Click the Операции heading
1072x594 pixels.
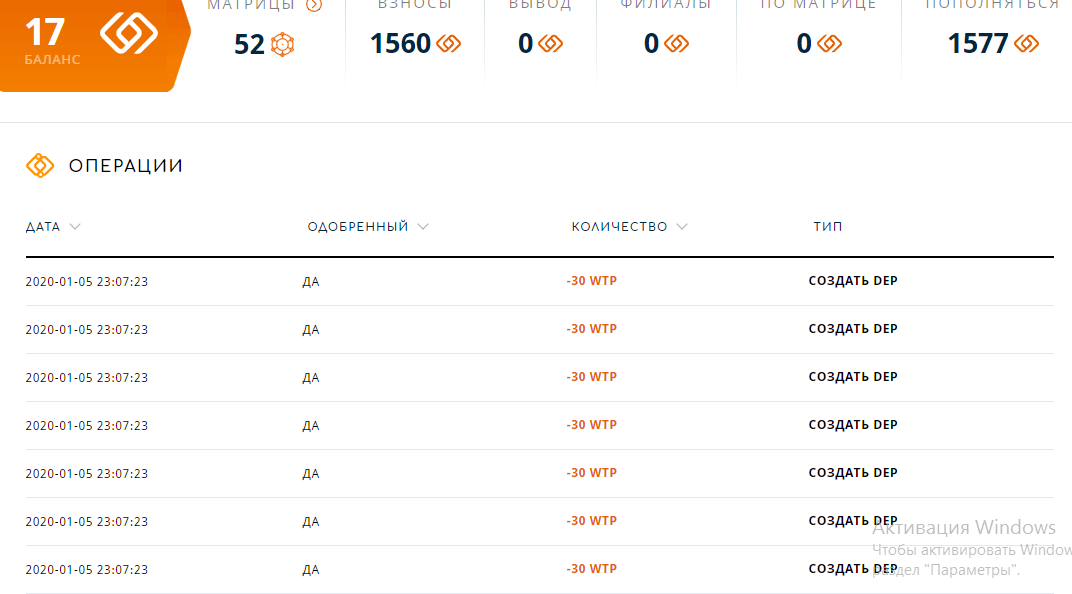coord(126,165)
